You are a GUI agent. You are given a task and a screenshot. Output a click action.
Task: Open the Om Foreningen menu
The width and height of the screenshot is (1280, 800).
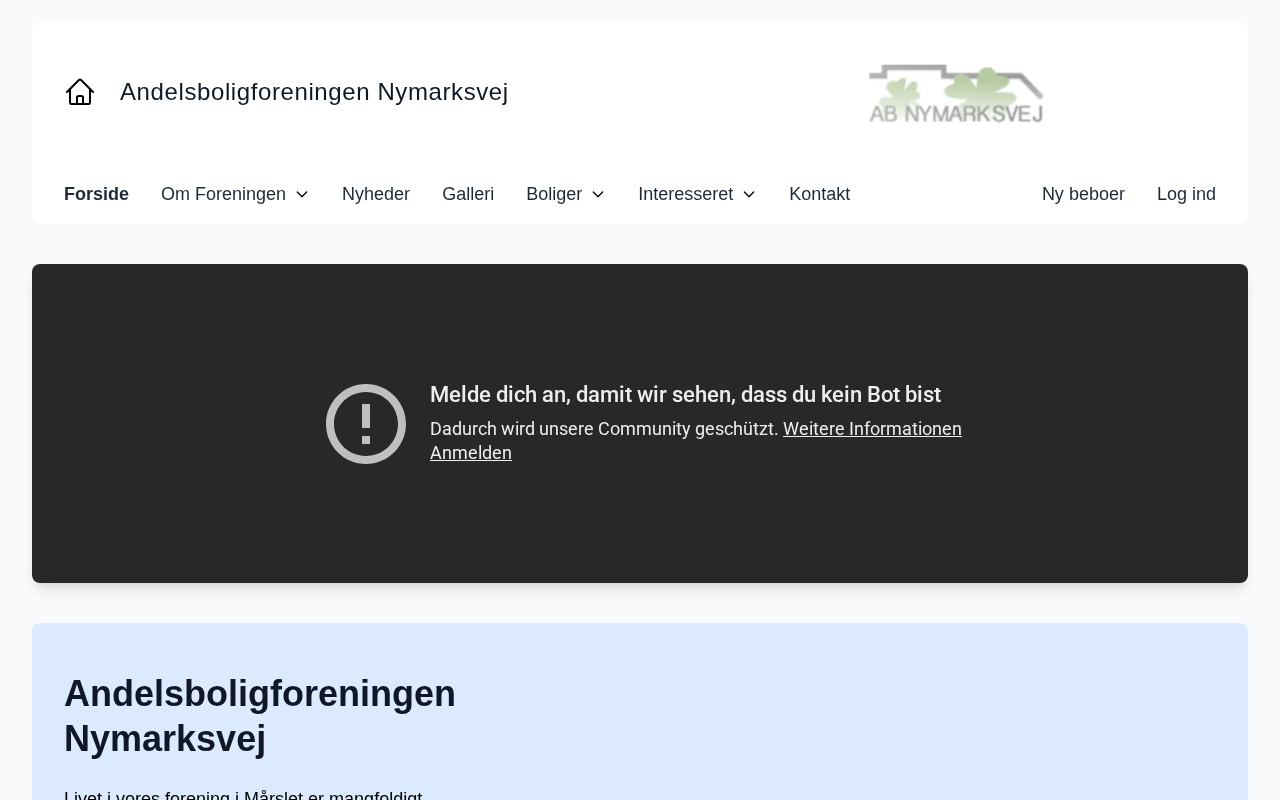[223, 194]
